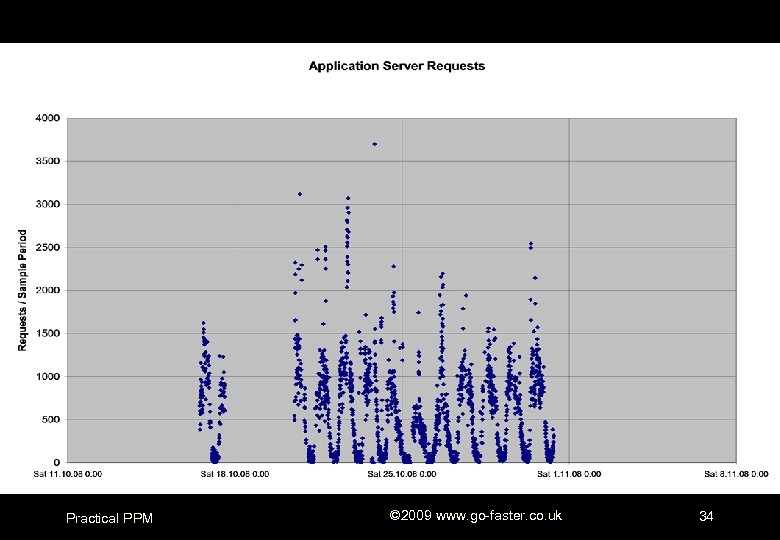The width and height of the screenshot is (780, 540).
Task: Click the y-axis value 0
Action: click(x=57, y=462)
